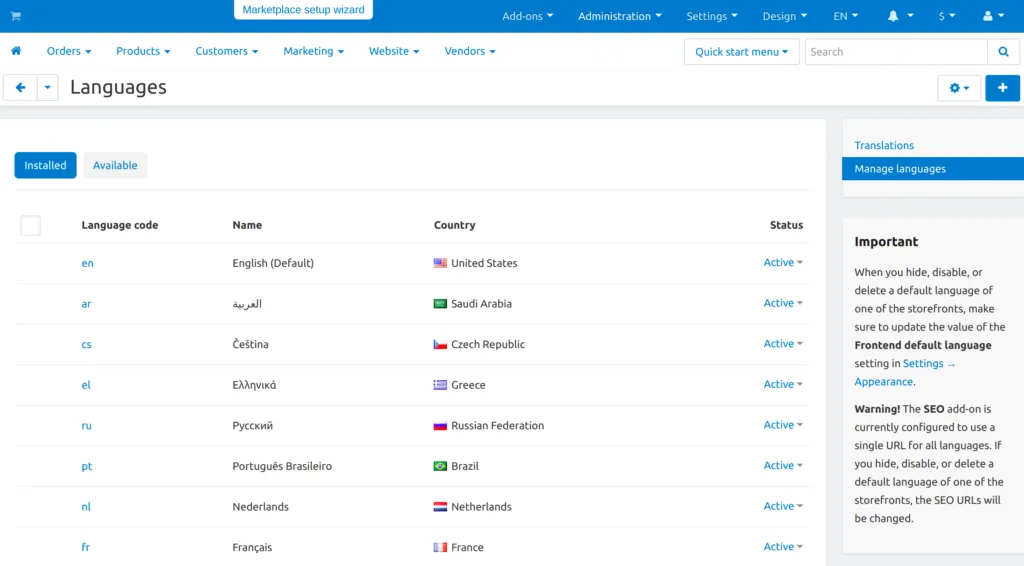This screenshot has height=566, width=1024.
Task: Open the Orders menu
Action: click(x=69, y=51)
